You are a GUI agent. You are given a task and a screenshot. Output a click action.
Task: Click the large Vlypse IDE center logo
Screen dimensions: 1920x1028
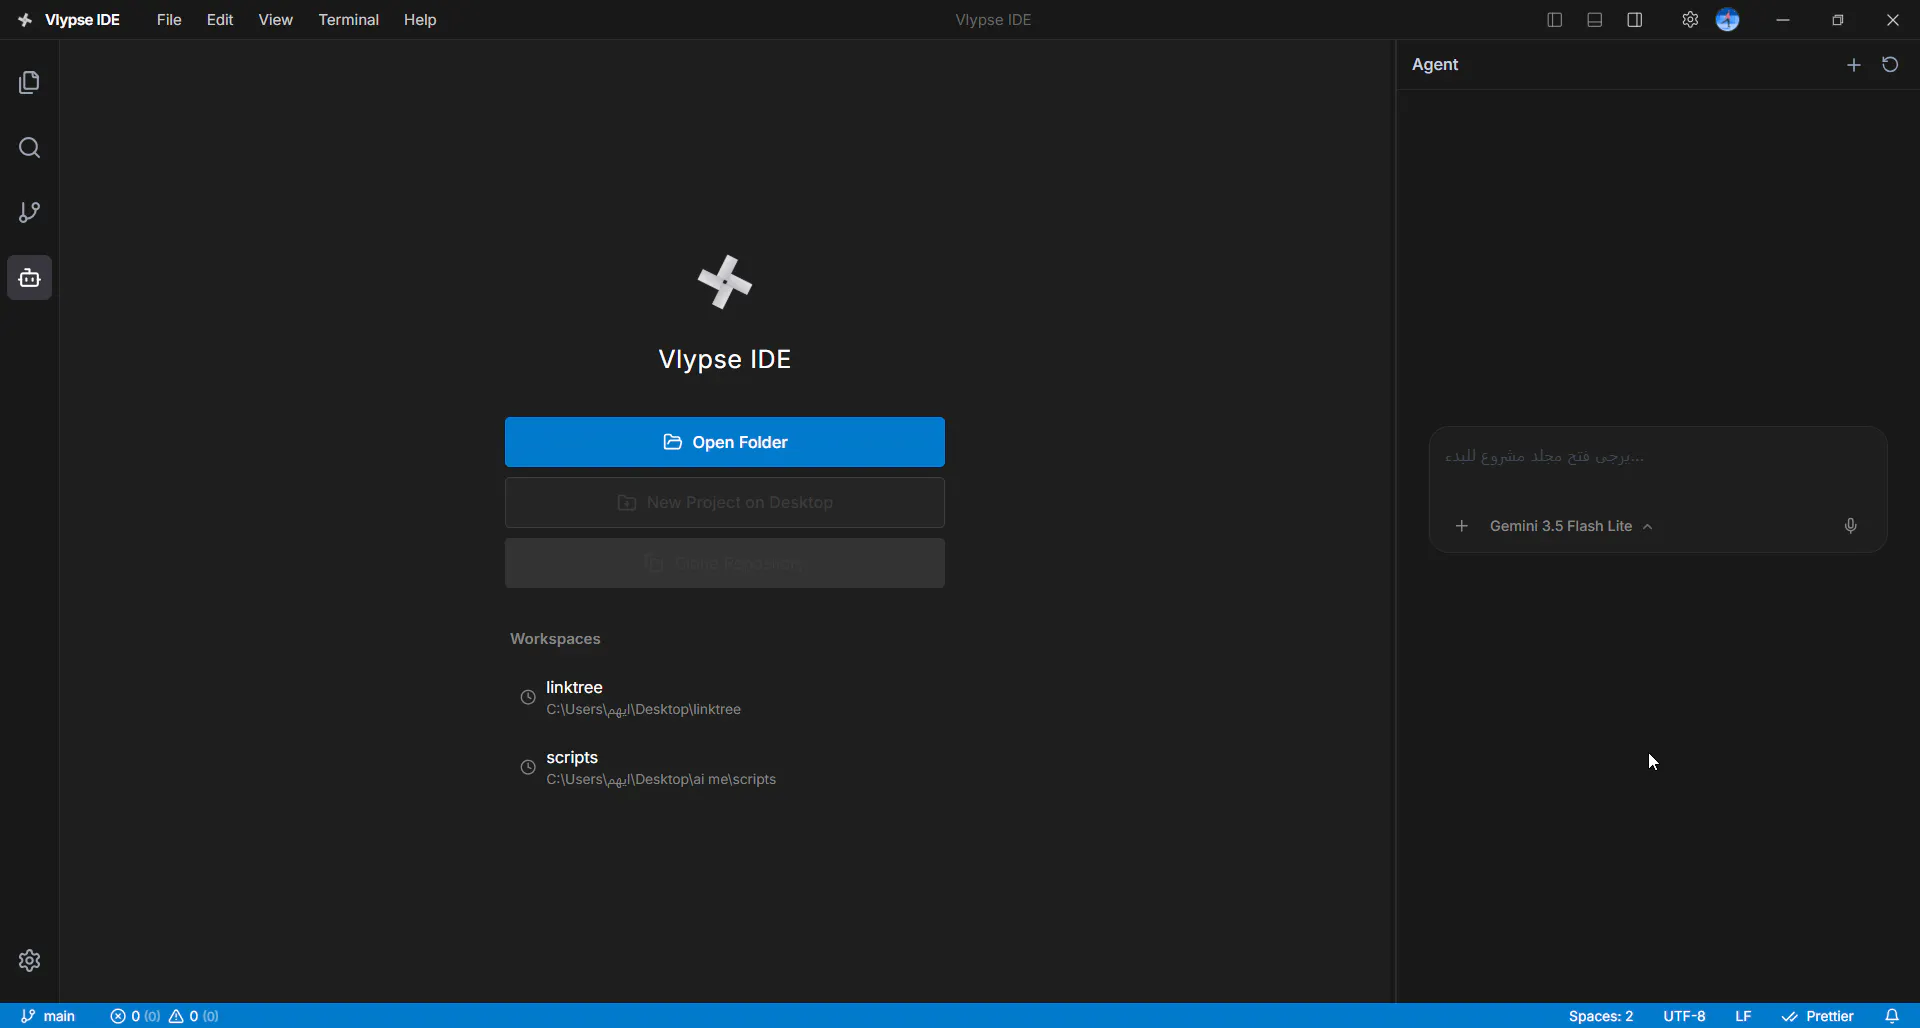coord(725,282)
